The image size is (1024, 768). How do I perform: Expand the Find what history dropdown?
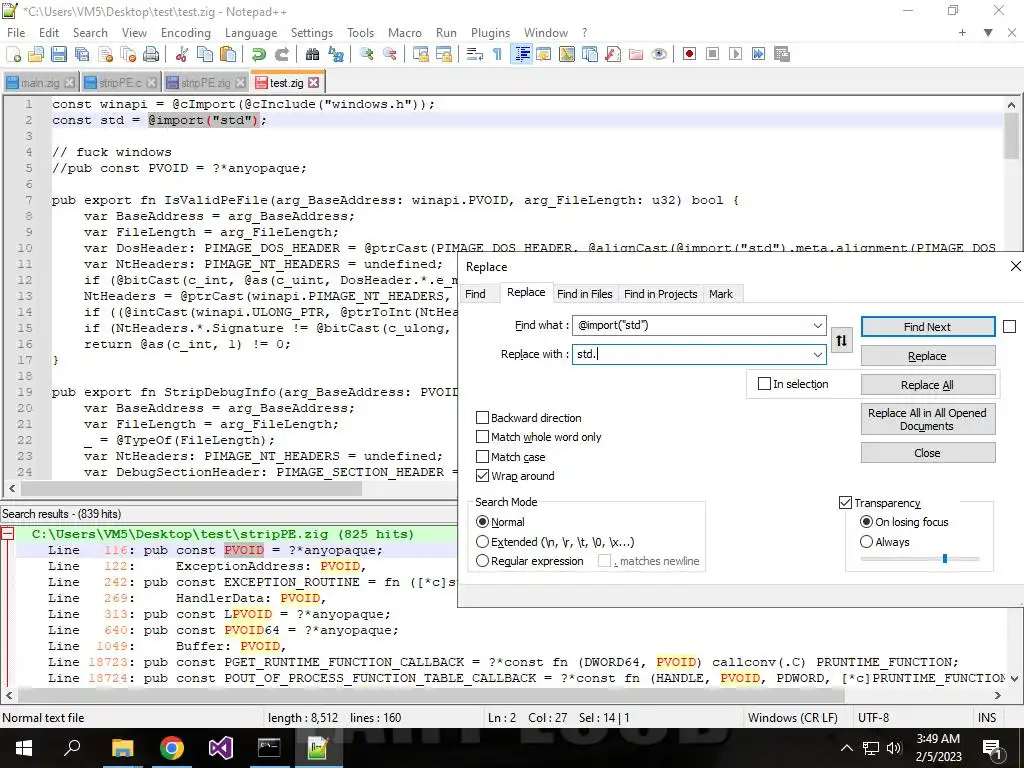(x=818, y=325)
